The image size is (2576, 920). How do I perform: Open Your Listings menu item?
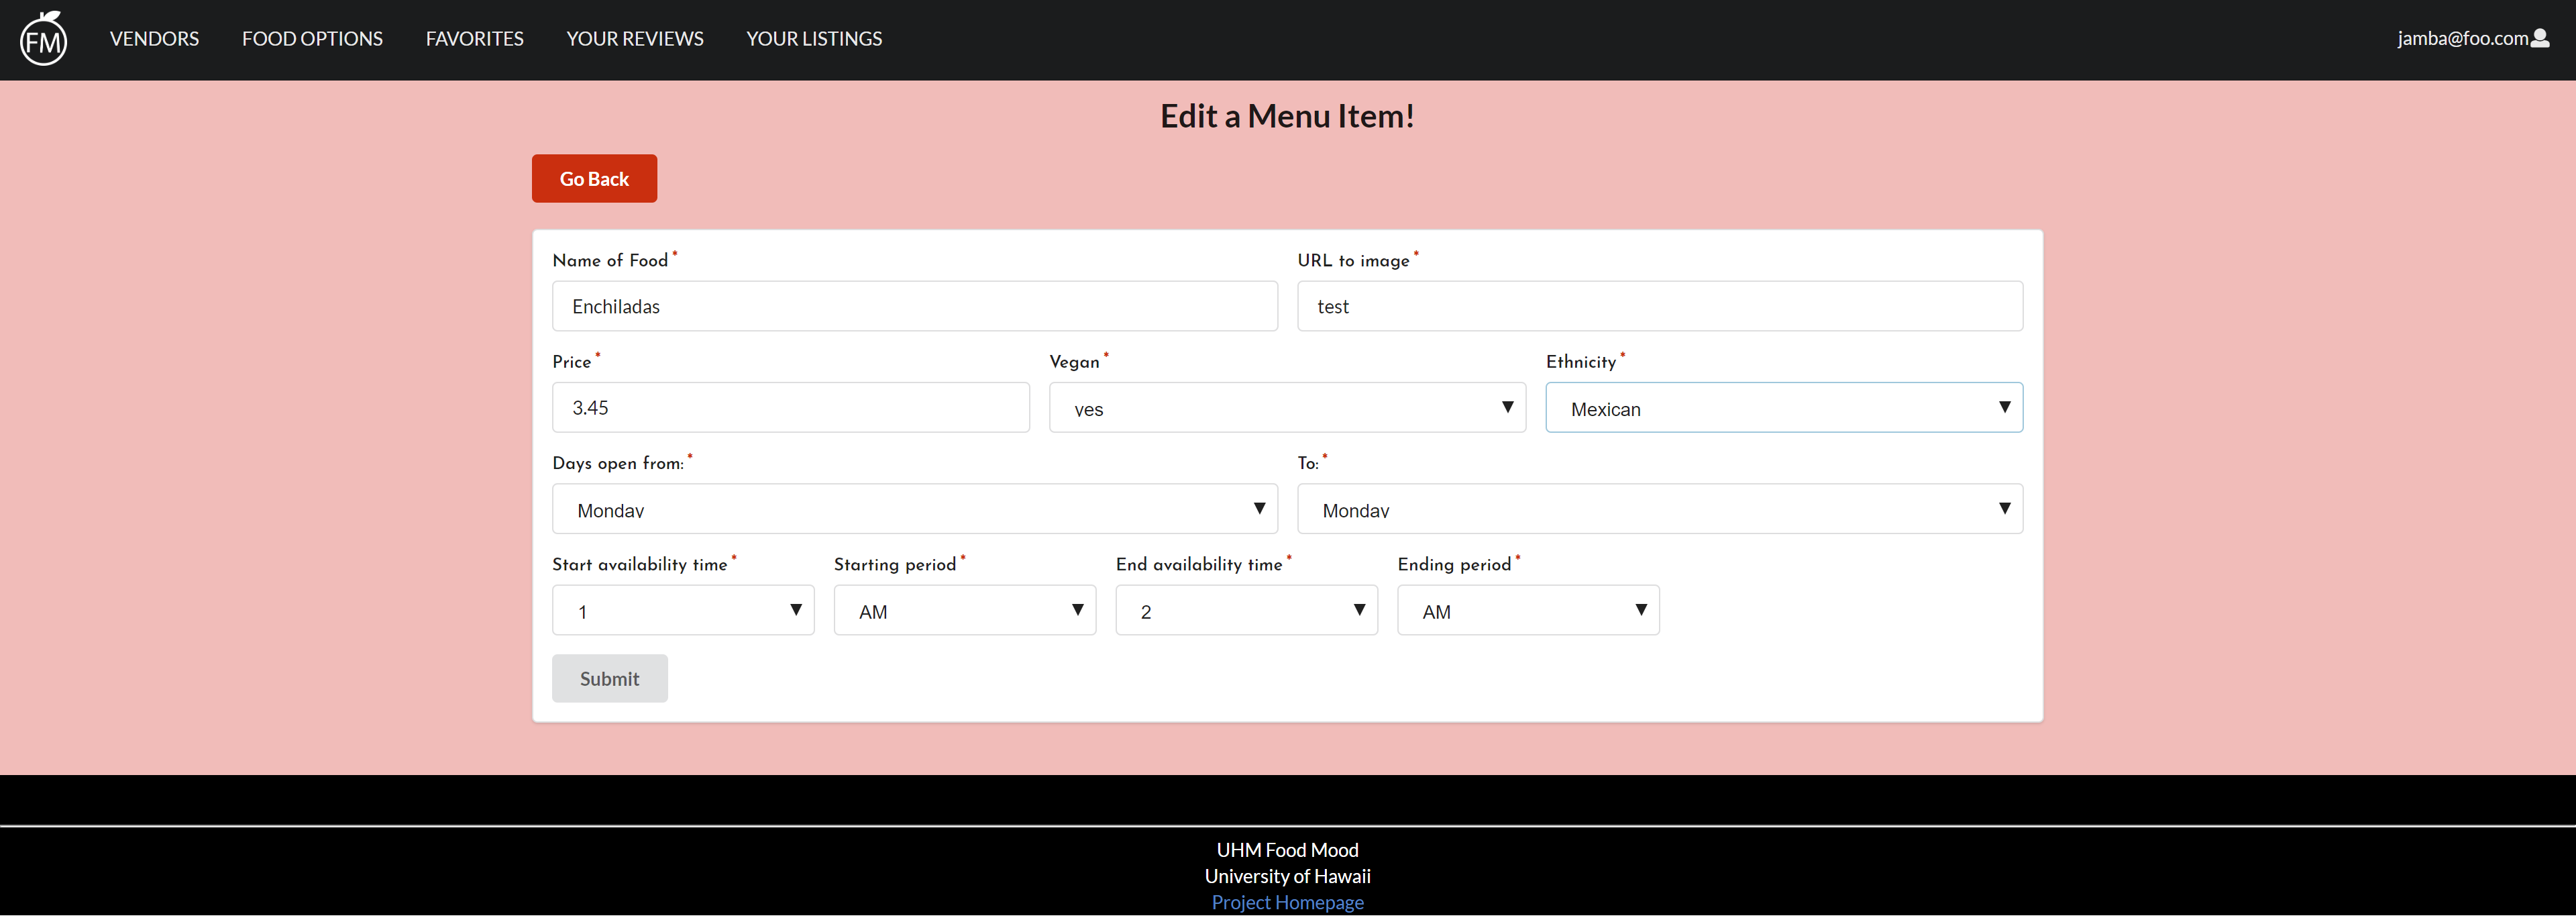(x=814, y=38)
